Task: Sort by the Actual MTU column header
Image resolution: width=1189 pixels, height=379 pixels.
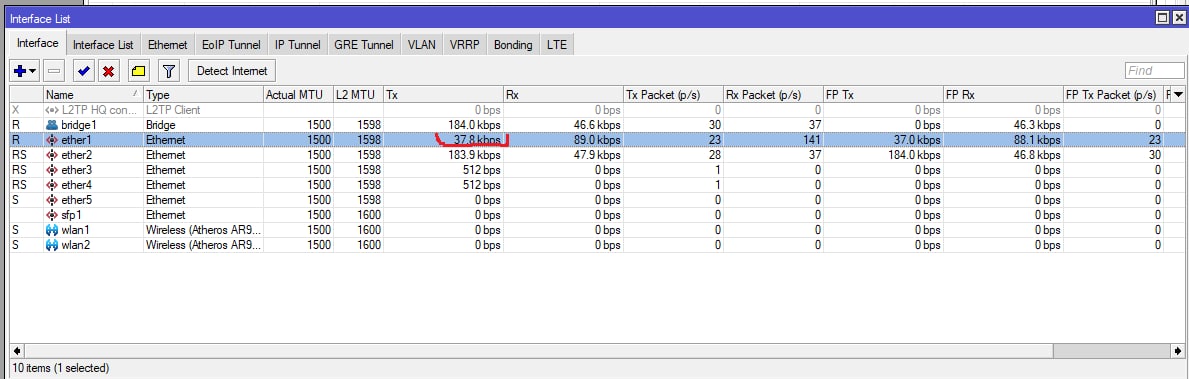Action: pyautogui.click(x=298, y=95)
